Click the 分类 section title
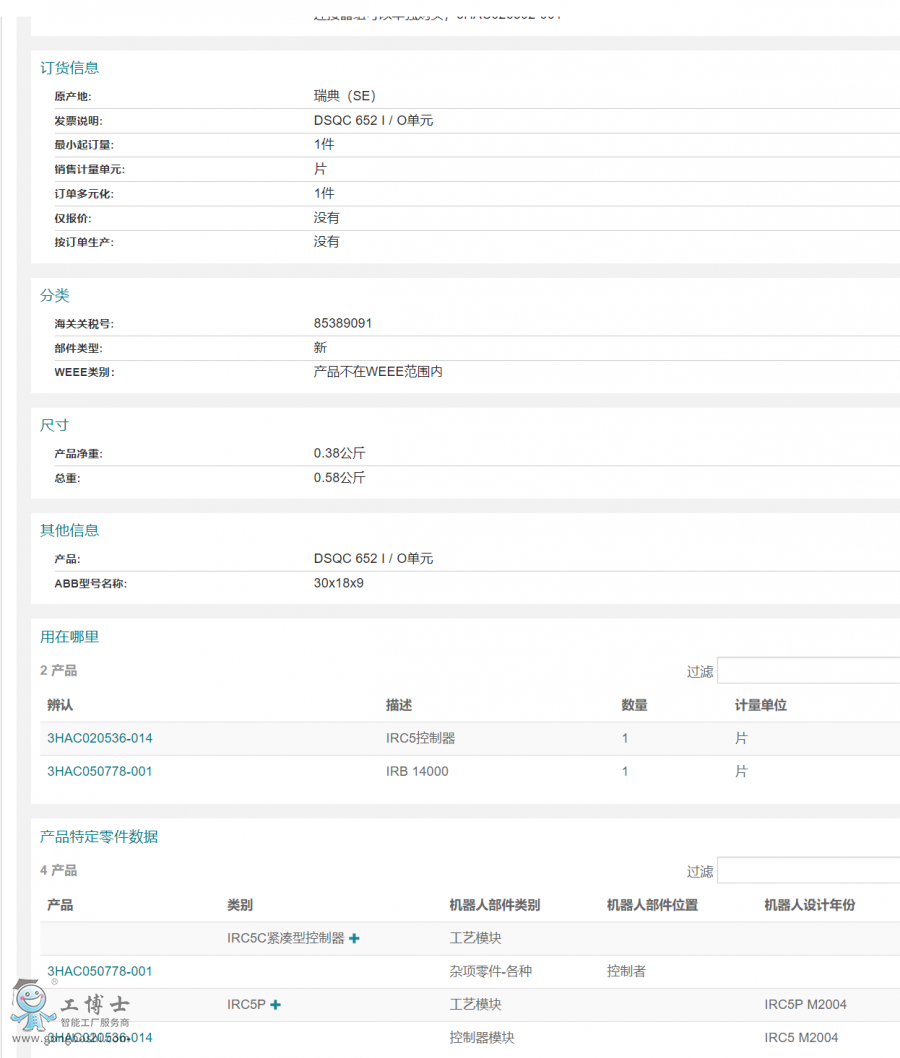900x1058 pixels. (x=56, y=295)
